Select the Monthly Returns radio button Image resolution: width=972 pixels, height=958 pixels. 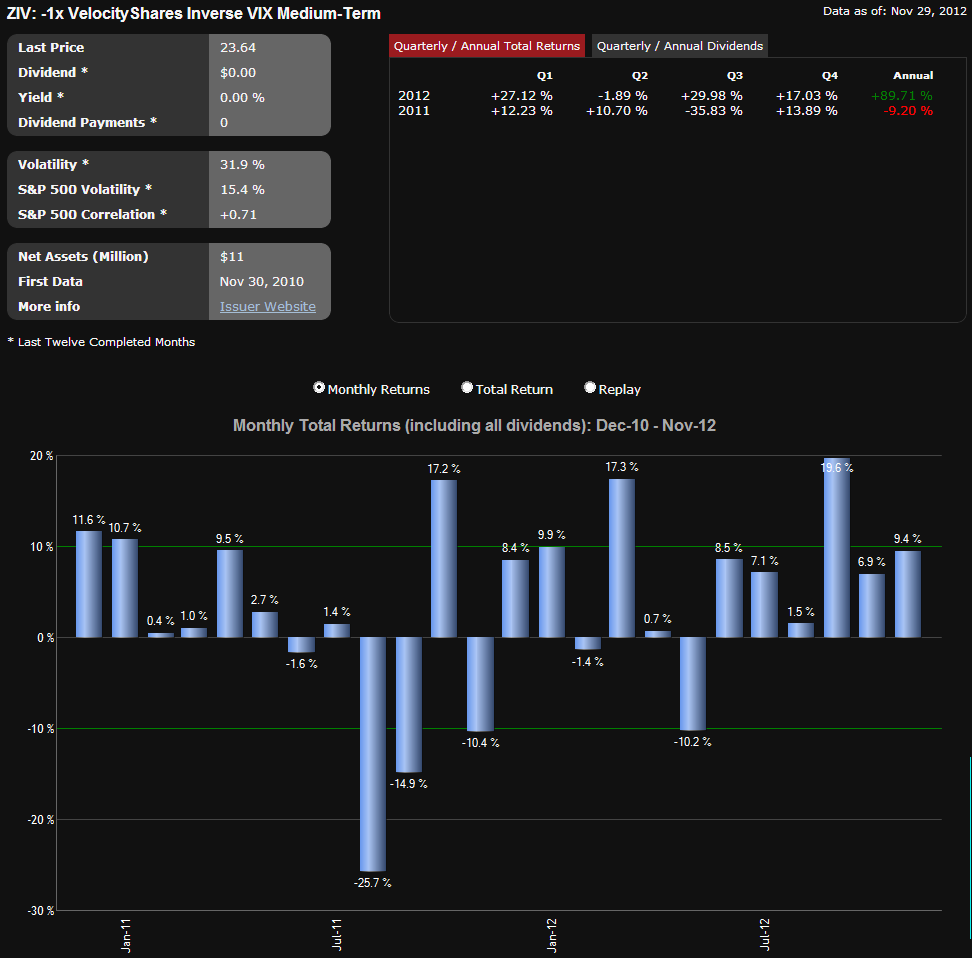(x=319, y=388)
